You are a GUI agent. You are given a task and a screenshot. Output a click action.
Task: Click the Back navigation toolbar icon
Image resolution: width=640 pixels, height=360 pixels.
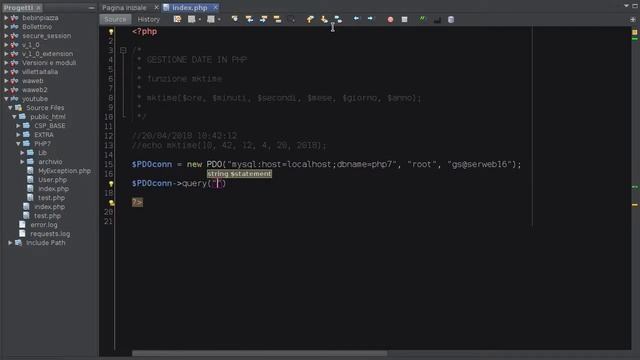coord(191,19)
